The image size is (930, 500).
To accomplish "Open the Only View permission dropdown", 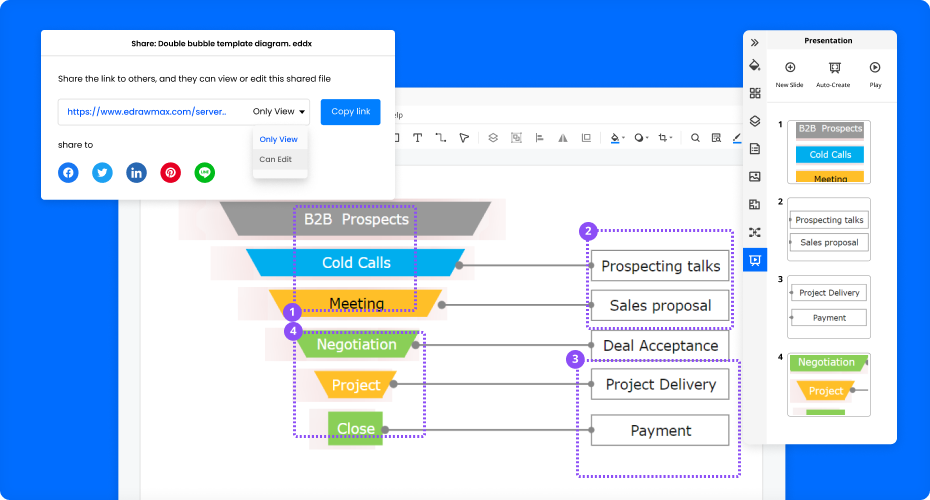I will 280,112.
